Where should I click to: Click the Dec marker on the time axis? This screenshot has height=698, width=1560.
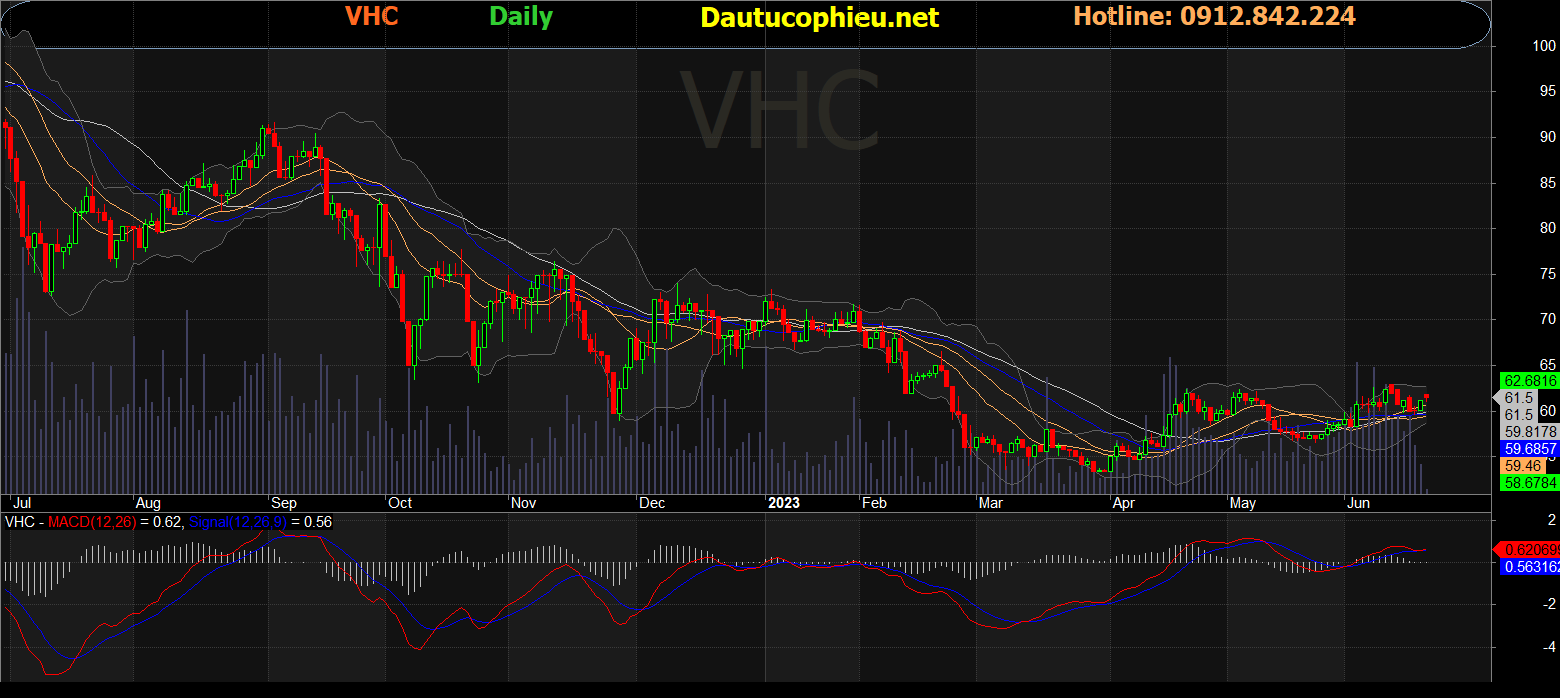click(x=652, y=503)
